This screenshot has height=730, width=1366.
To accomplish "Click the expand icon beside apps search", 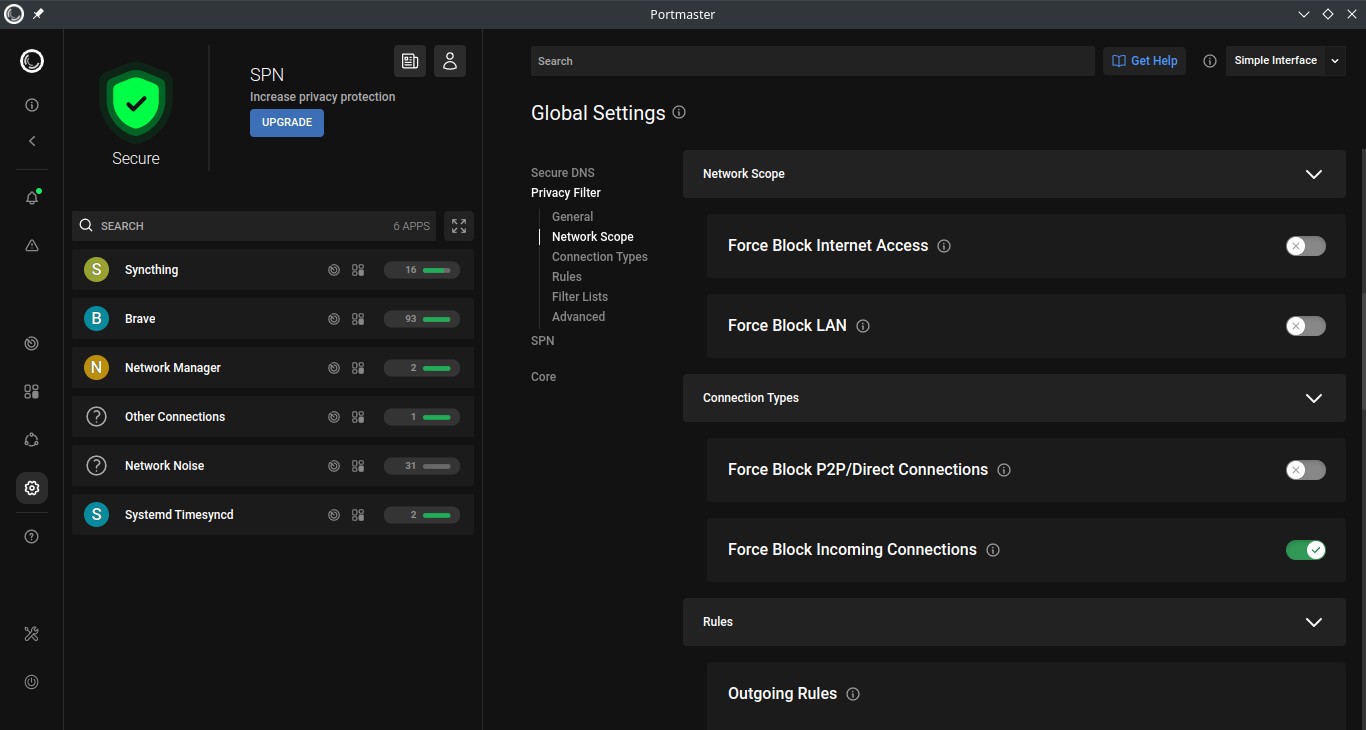I will tap(459, 226).
